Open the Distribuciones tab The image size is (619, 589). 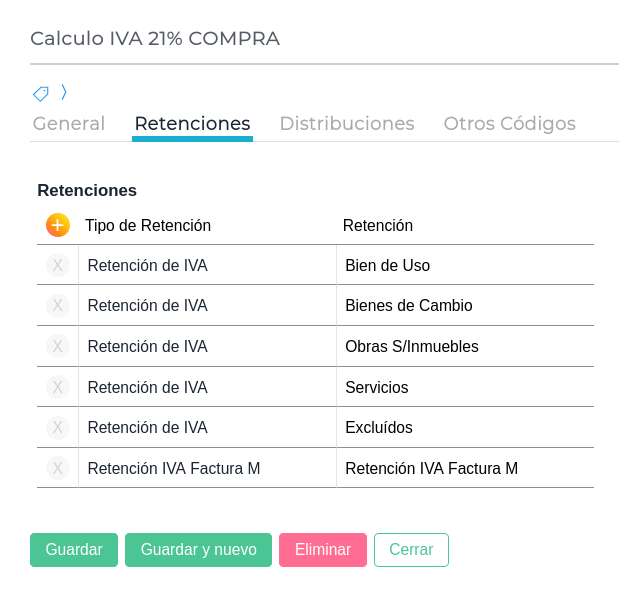346,124
